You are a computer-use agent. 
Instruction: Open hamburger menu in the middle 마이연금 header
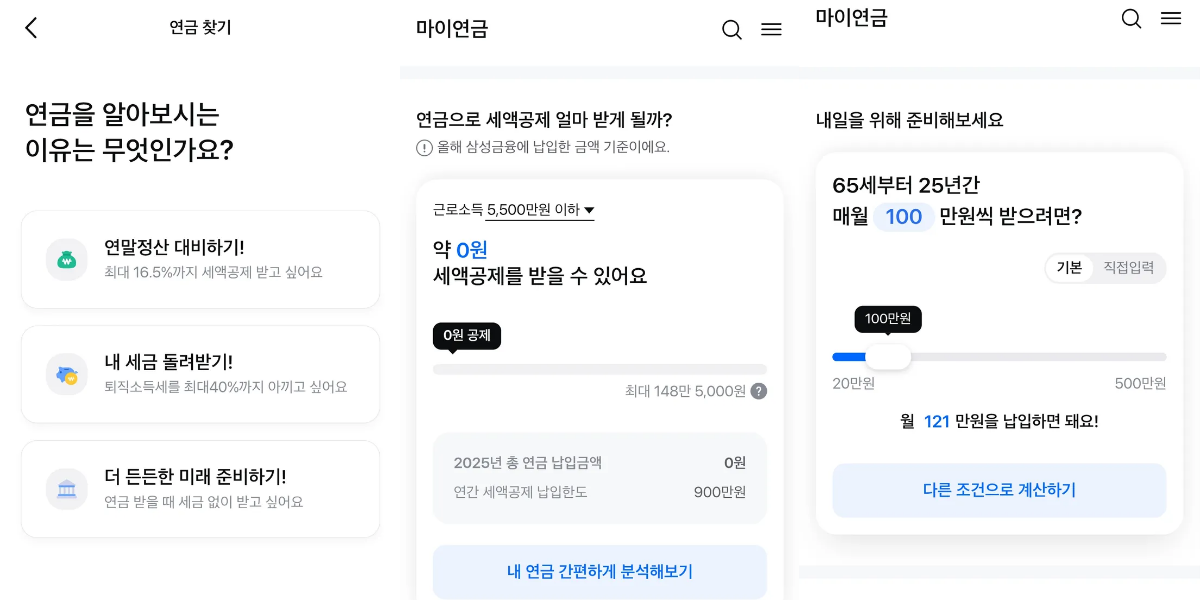click(771, 30)
